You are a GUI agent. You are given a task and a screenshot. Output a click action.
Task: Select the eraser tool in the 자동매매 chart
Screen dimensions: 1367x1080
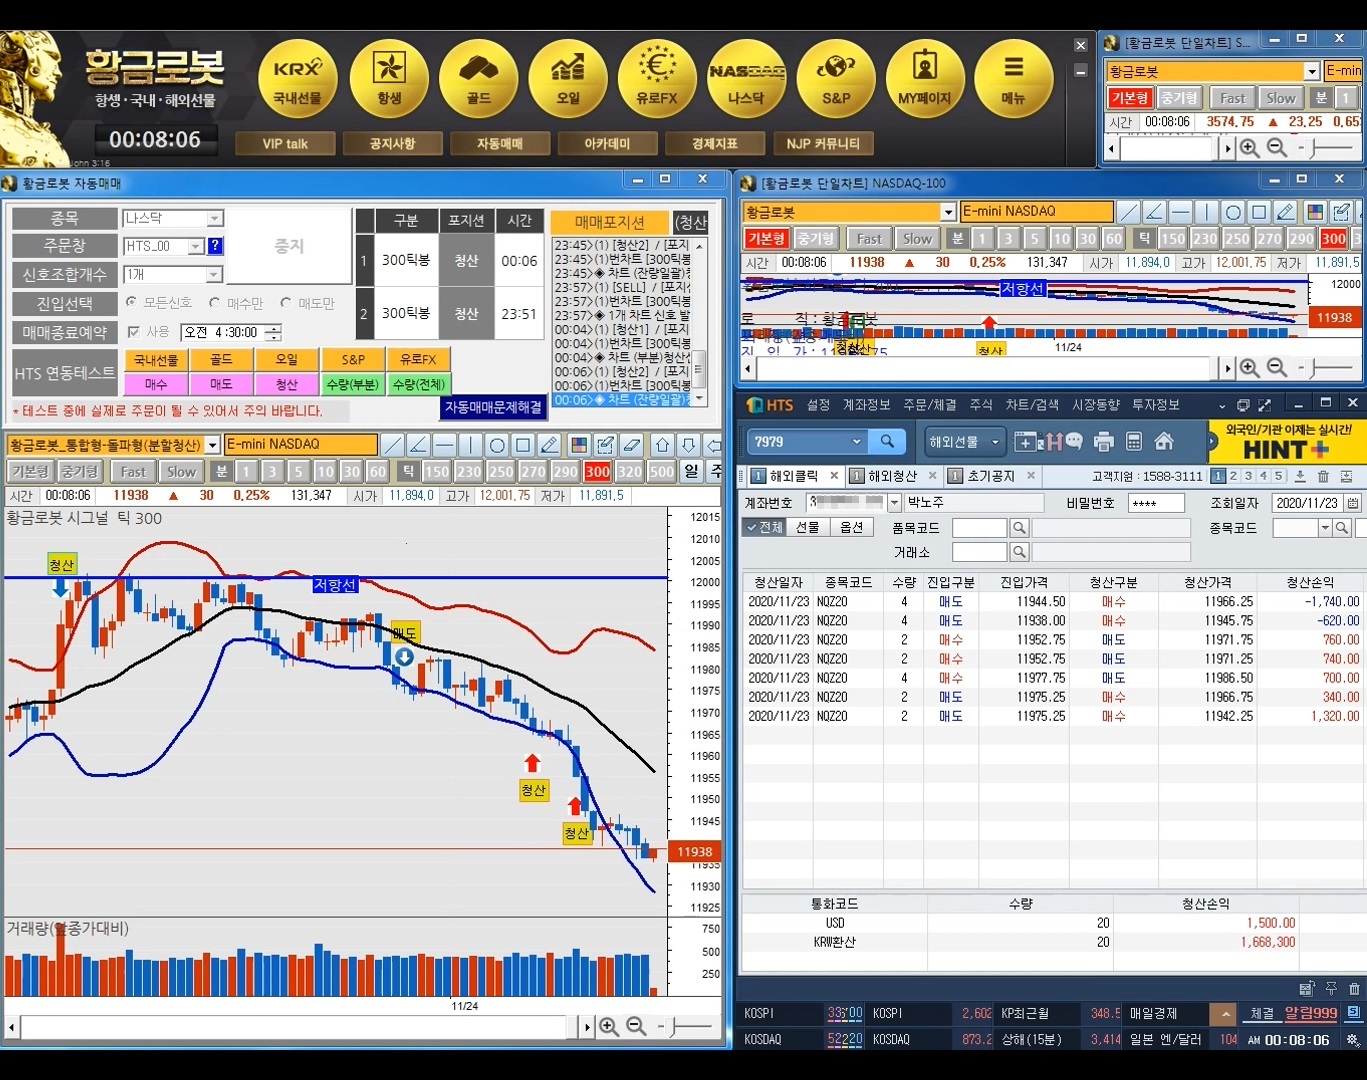click(x=632, y=445)
